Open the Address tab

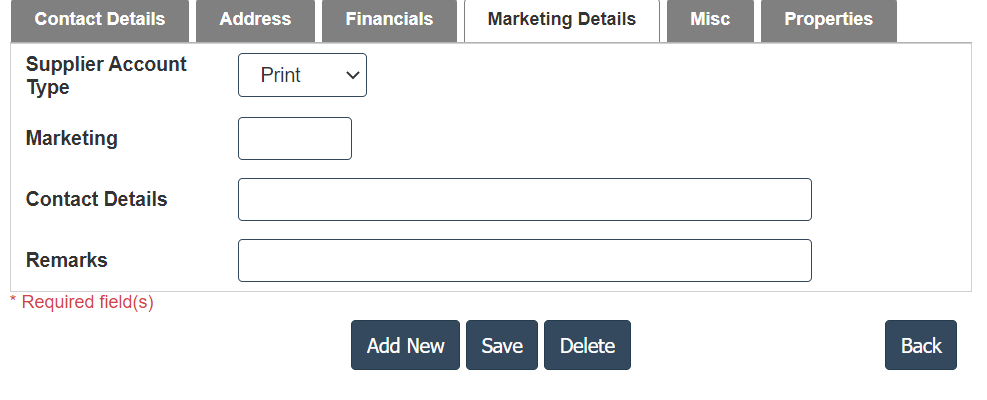tap(255, 20)
